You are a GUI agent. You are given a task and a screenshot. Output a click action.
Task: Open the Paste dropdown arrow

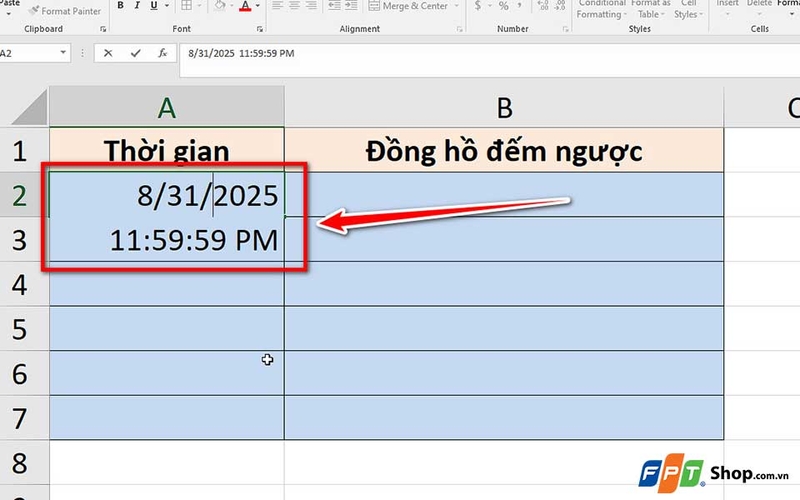coord(8,12)
